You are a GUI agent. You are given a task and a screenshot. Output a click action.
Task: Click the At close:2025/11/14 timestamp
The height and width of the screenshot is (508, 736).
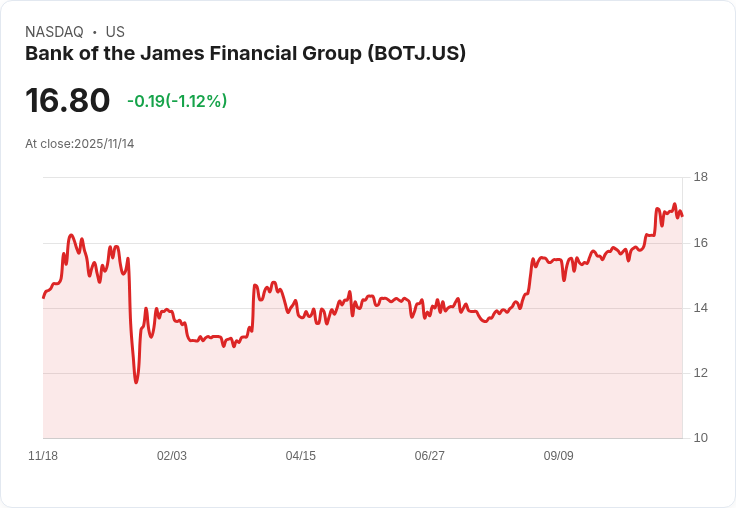coord(79,144)
